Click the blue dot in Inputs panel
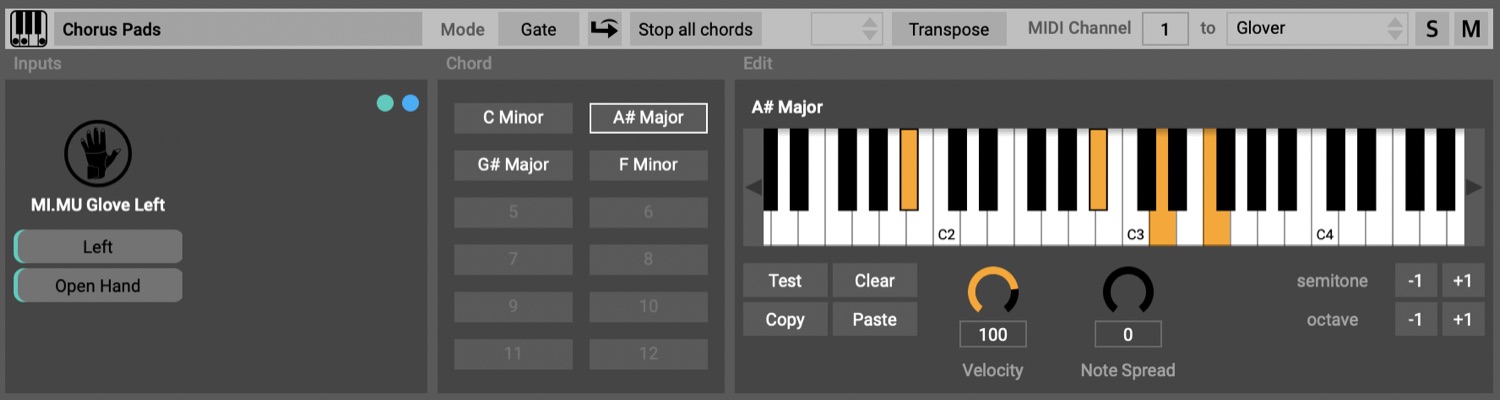 [410, 103]
